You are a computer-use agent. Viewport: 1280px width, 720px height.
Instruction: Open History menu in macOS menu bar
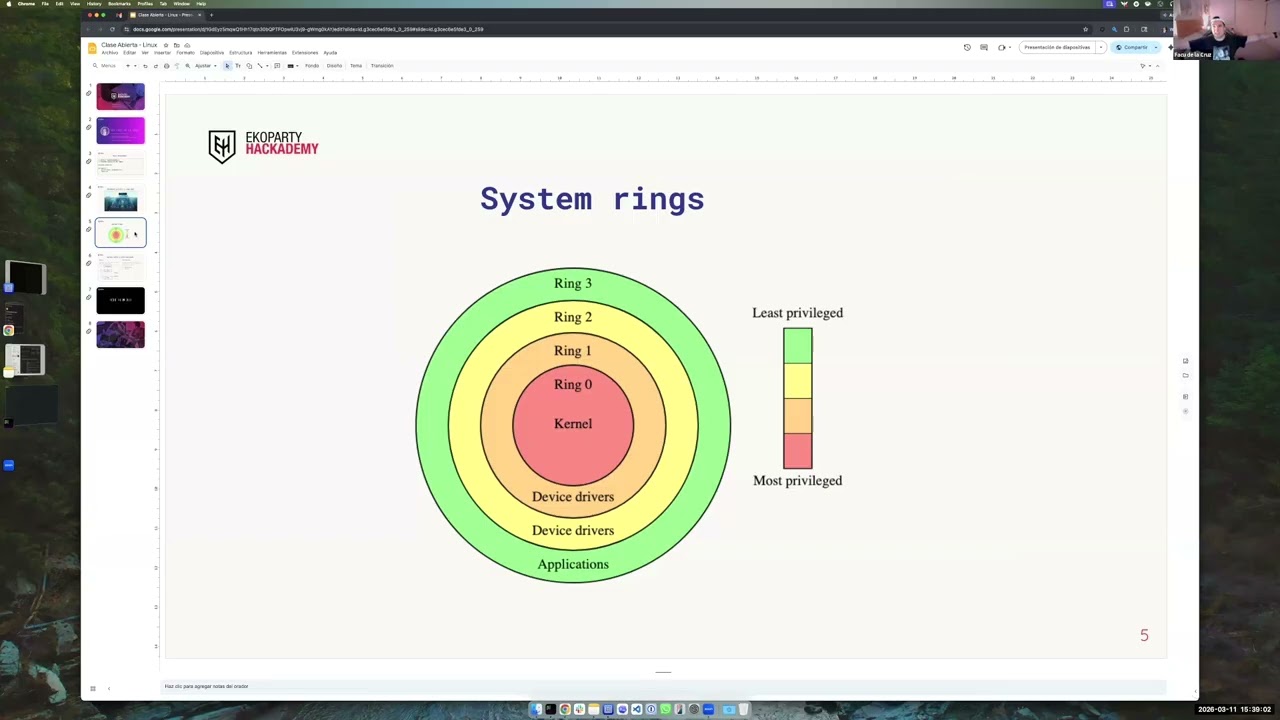(94, 4)
